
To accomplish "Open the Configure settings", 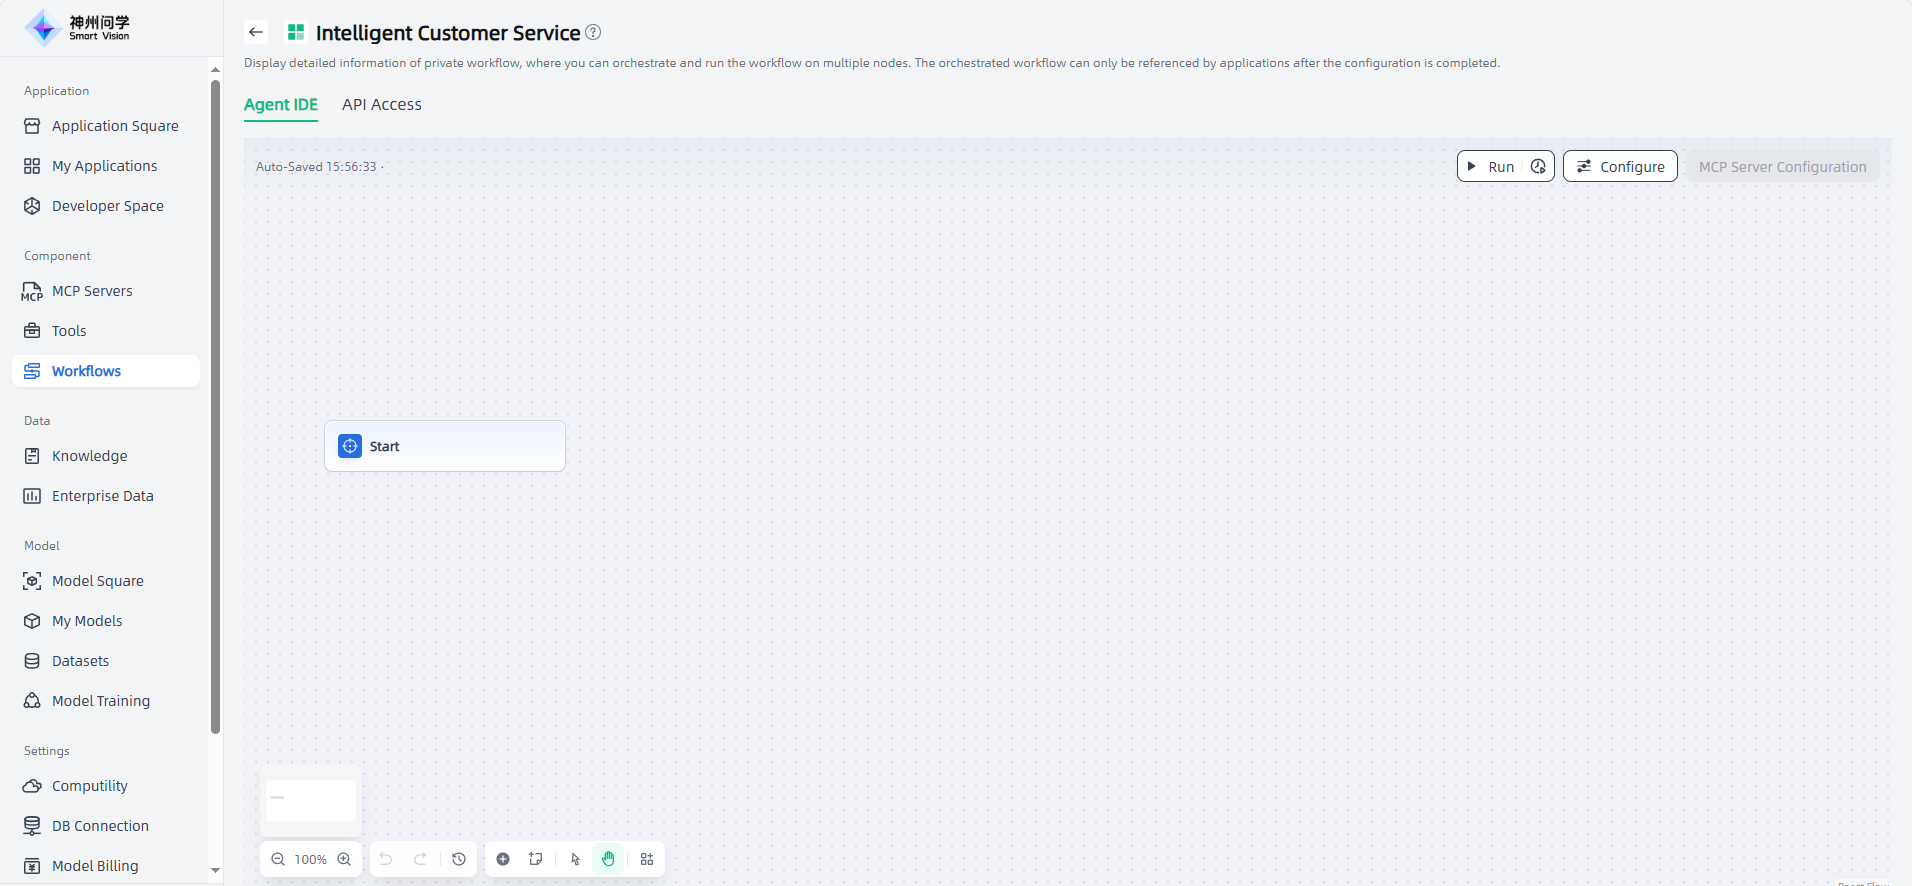I will pyautogui.click(x=1620, y=167).
